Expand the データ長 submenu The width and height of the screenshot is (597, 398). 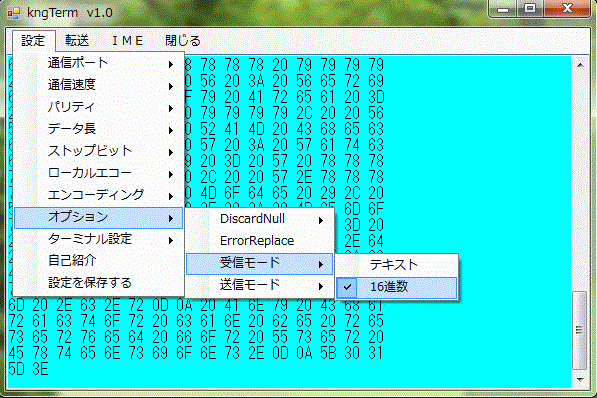coord(98,129)
